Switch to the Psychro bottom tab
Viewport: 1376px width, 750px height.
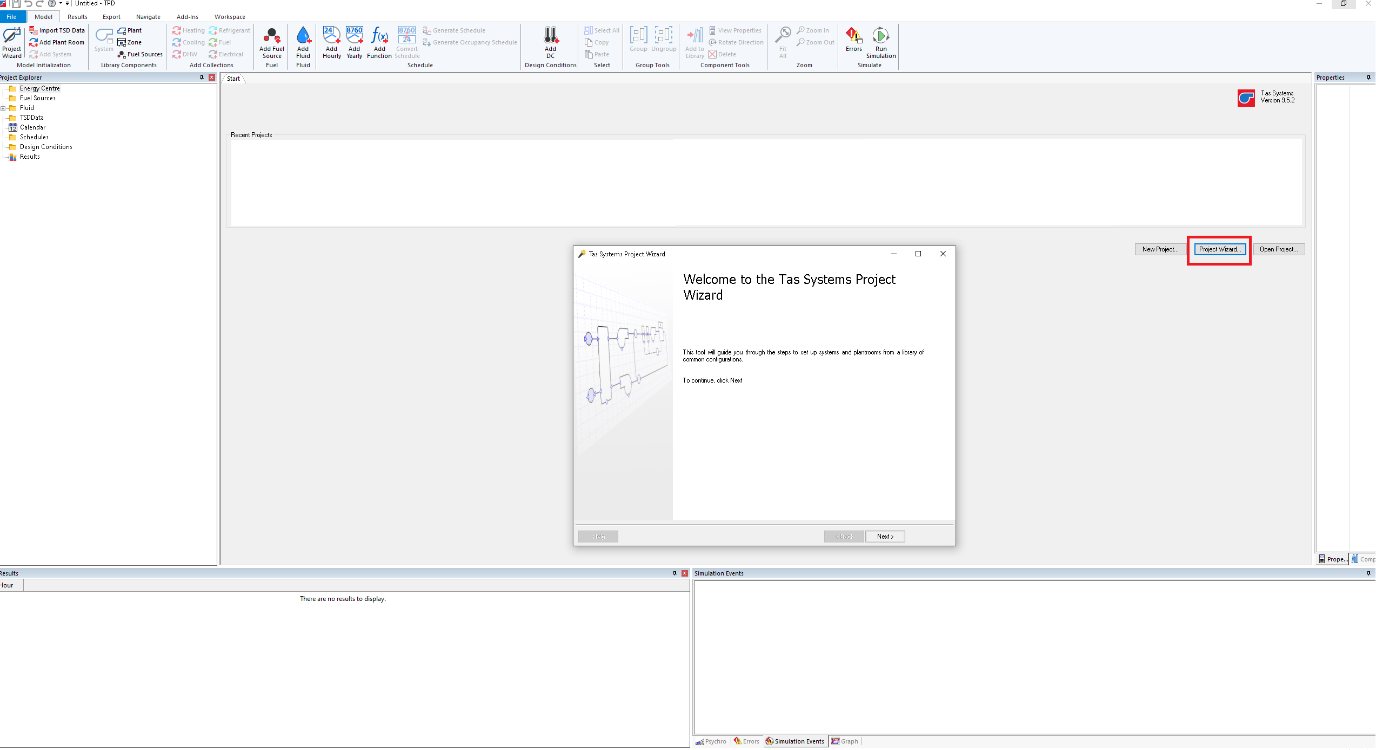pos(711,742)
